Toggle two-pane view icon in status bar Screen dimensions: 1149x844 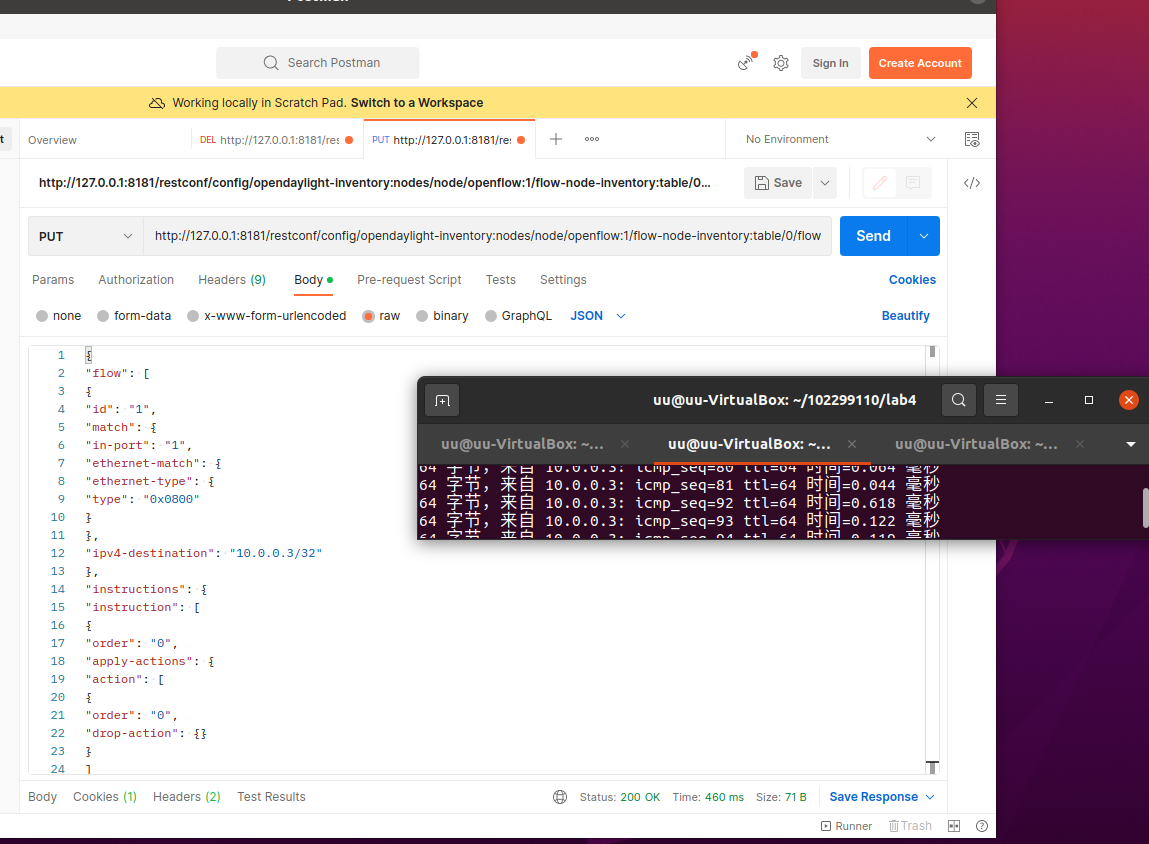(x=953, y=826)
